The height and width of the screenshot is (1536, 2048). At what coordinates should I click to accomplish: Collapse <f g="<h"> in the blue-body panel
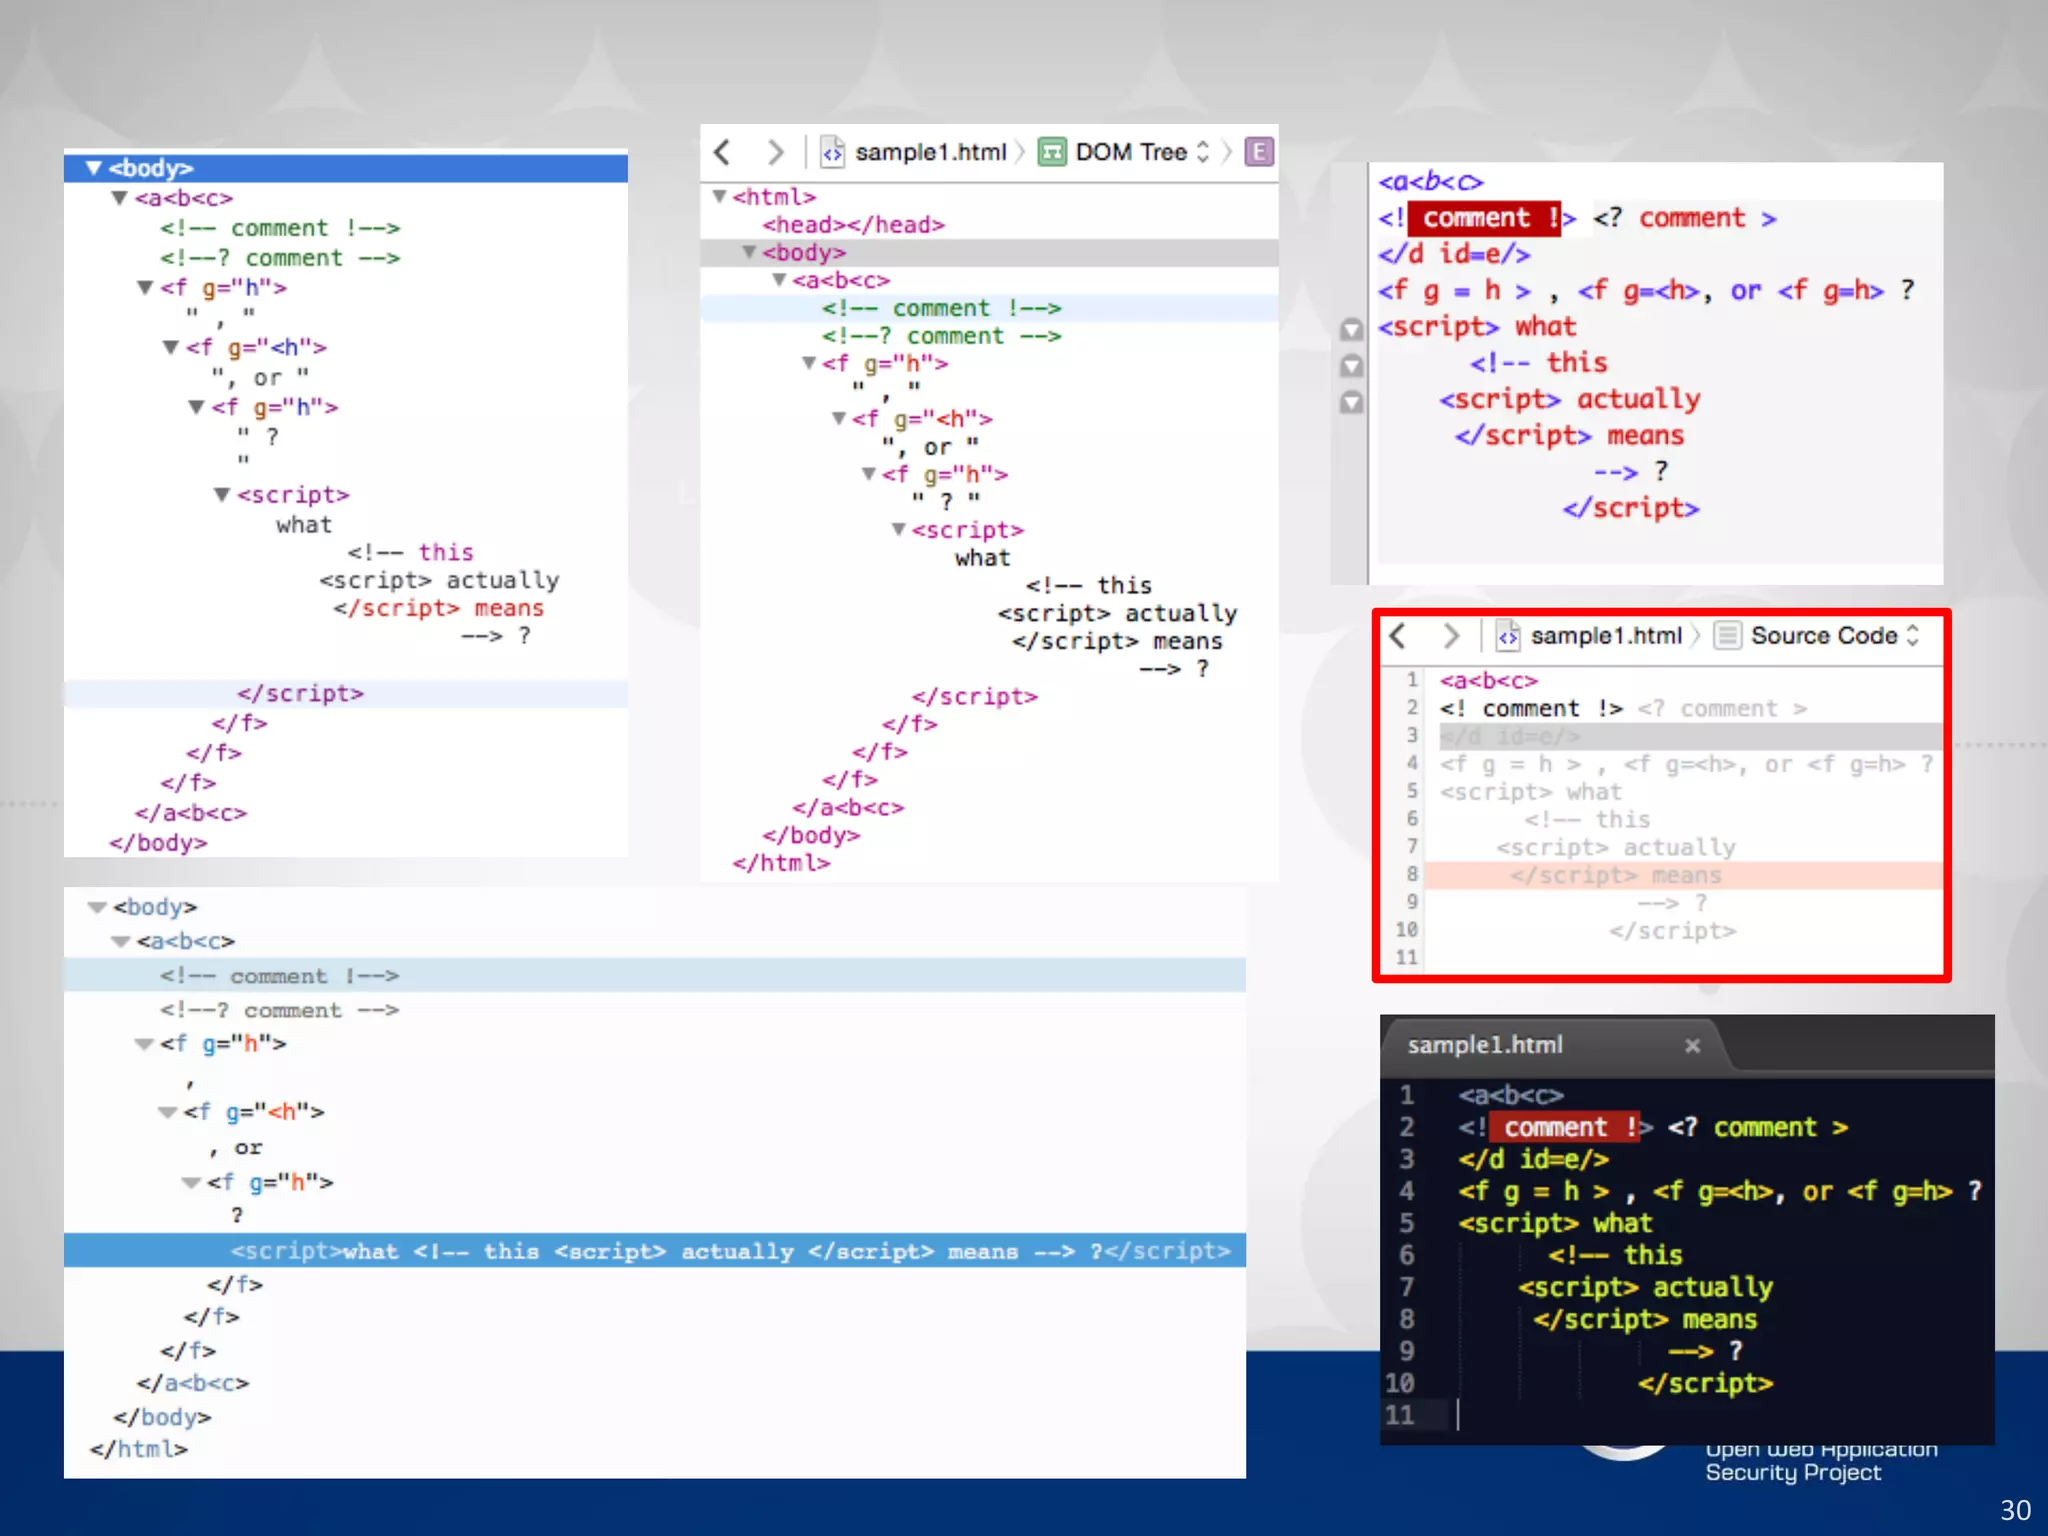click(x=171, y=347)
